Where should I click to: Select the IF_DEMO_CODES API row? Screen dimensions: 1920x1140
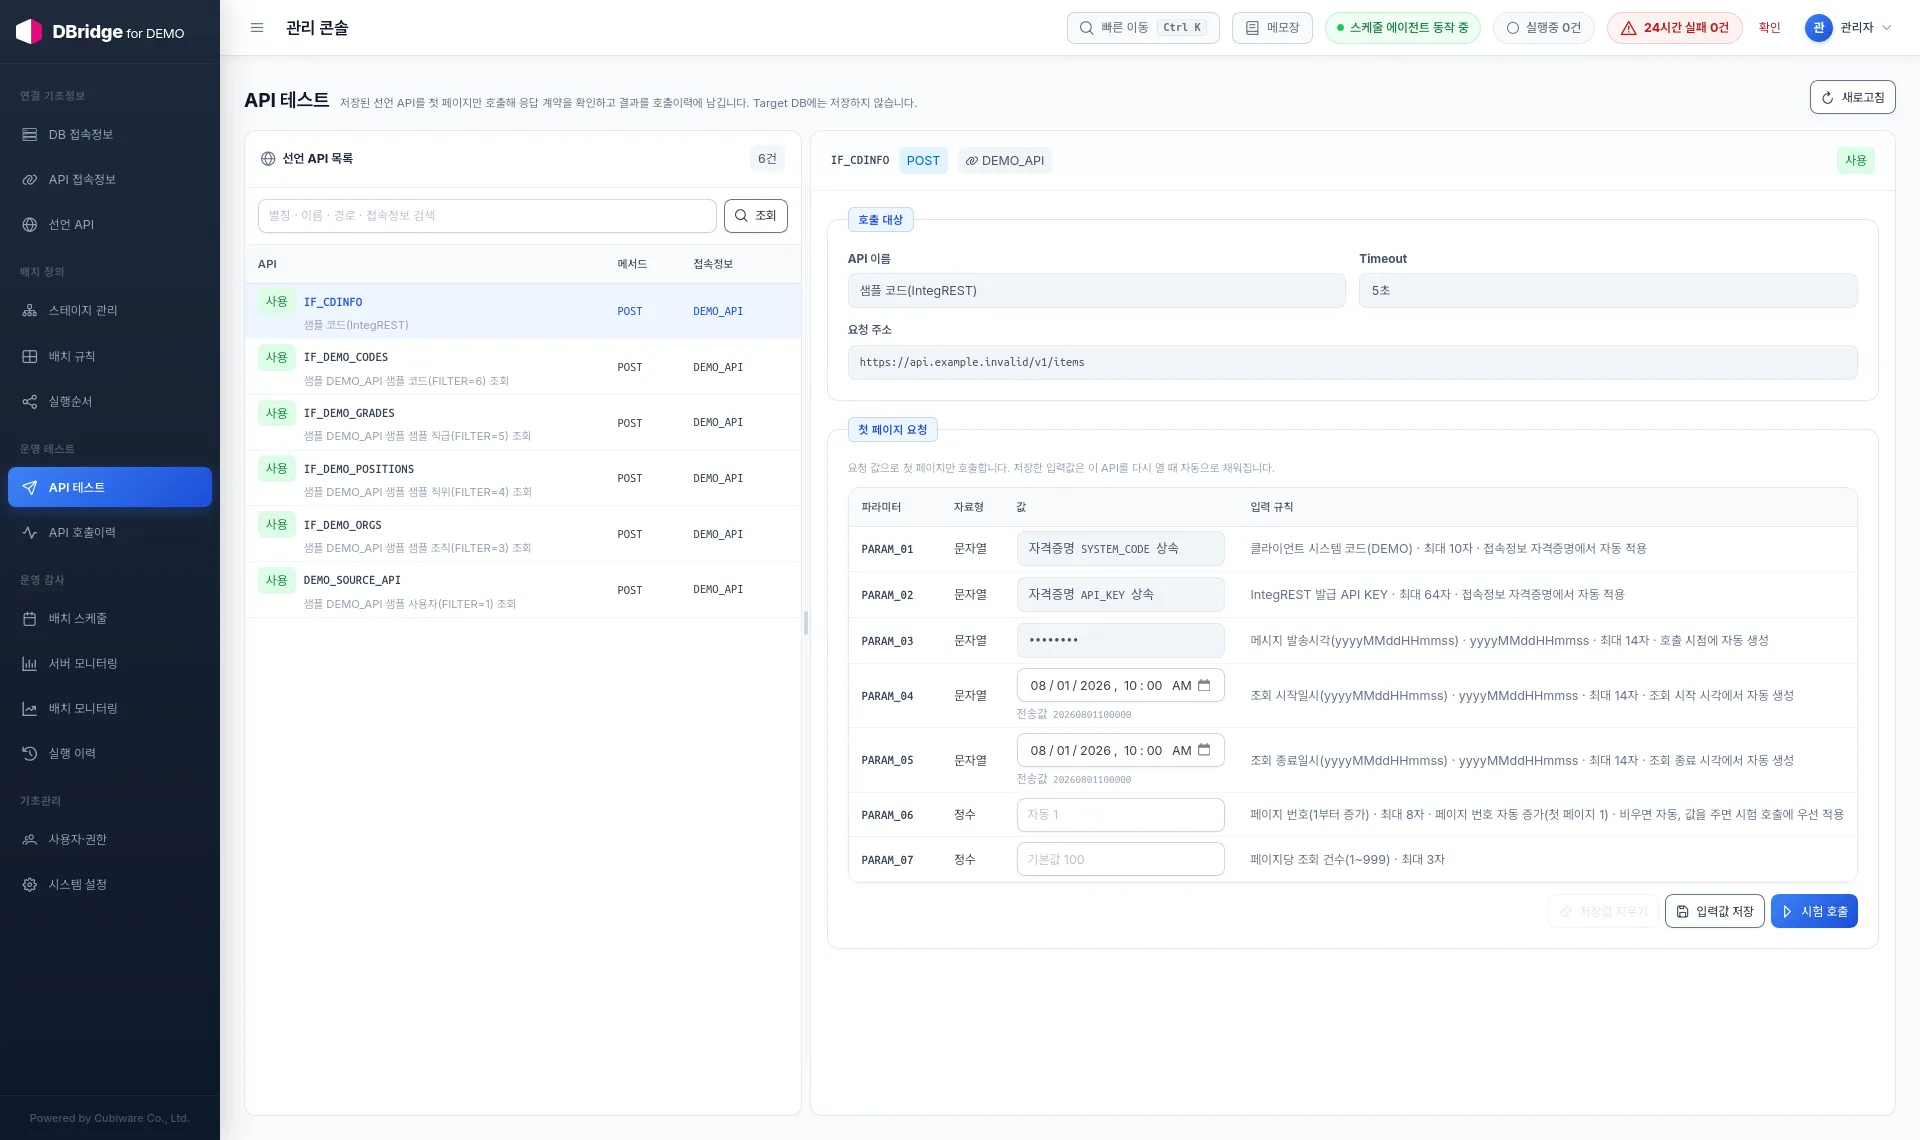tap(523, 367)
